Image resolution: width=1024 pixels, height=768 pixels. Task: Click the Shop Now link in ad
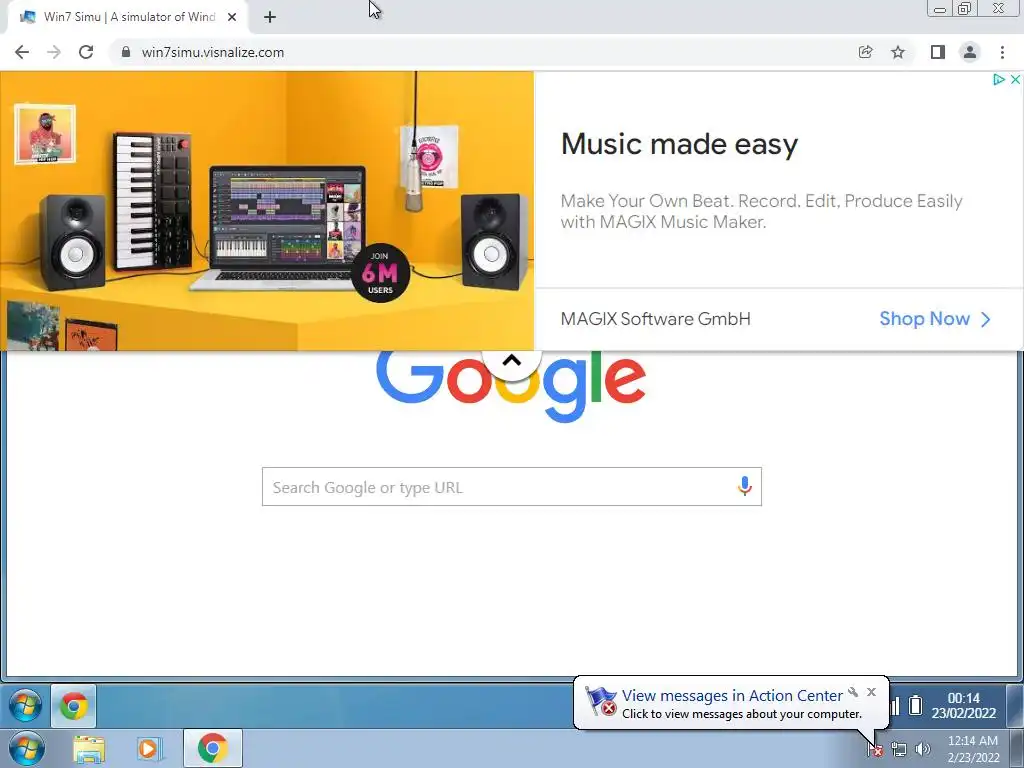(x=935, y=319)
